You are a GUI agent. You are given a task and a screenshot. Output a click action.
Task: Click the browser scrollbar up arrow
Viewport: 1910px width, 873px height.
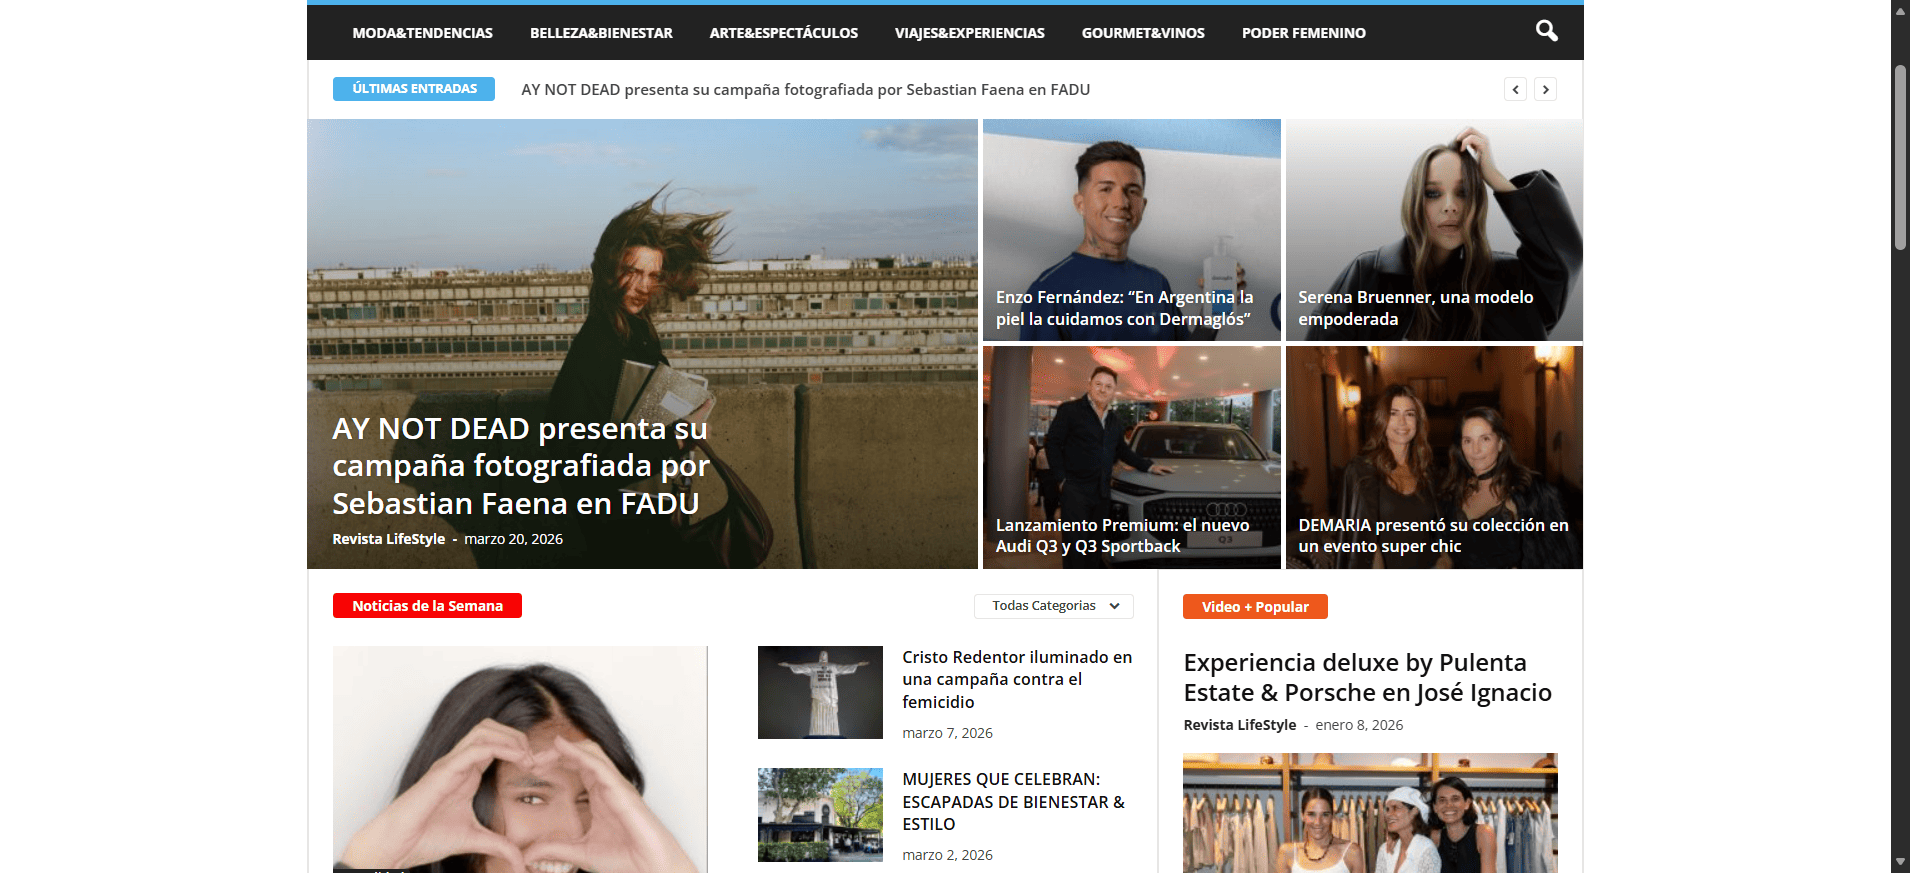[1900, 10]
